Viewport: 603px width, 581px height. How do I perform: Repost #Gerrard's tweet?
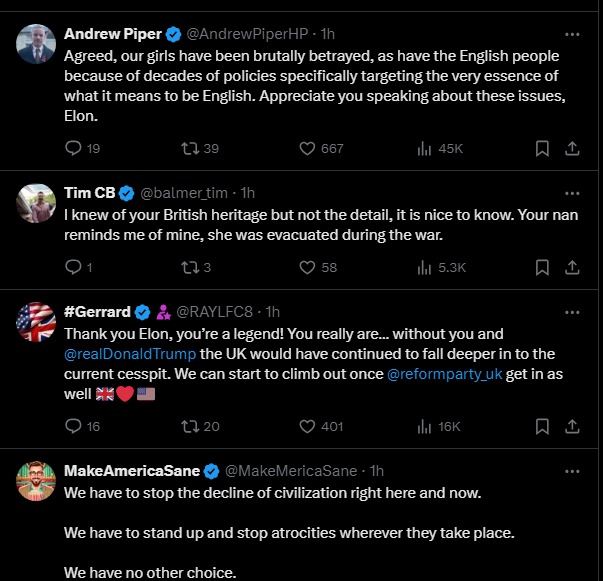pyautogui.click(x=186, y=426)
